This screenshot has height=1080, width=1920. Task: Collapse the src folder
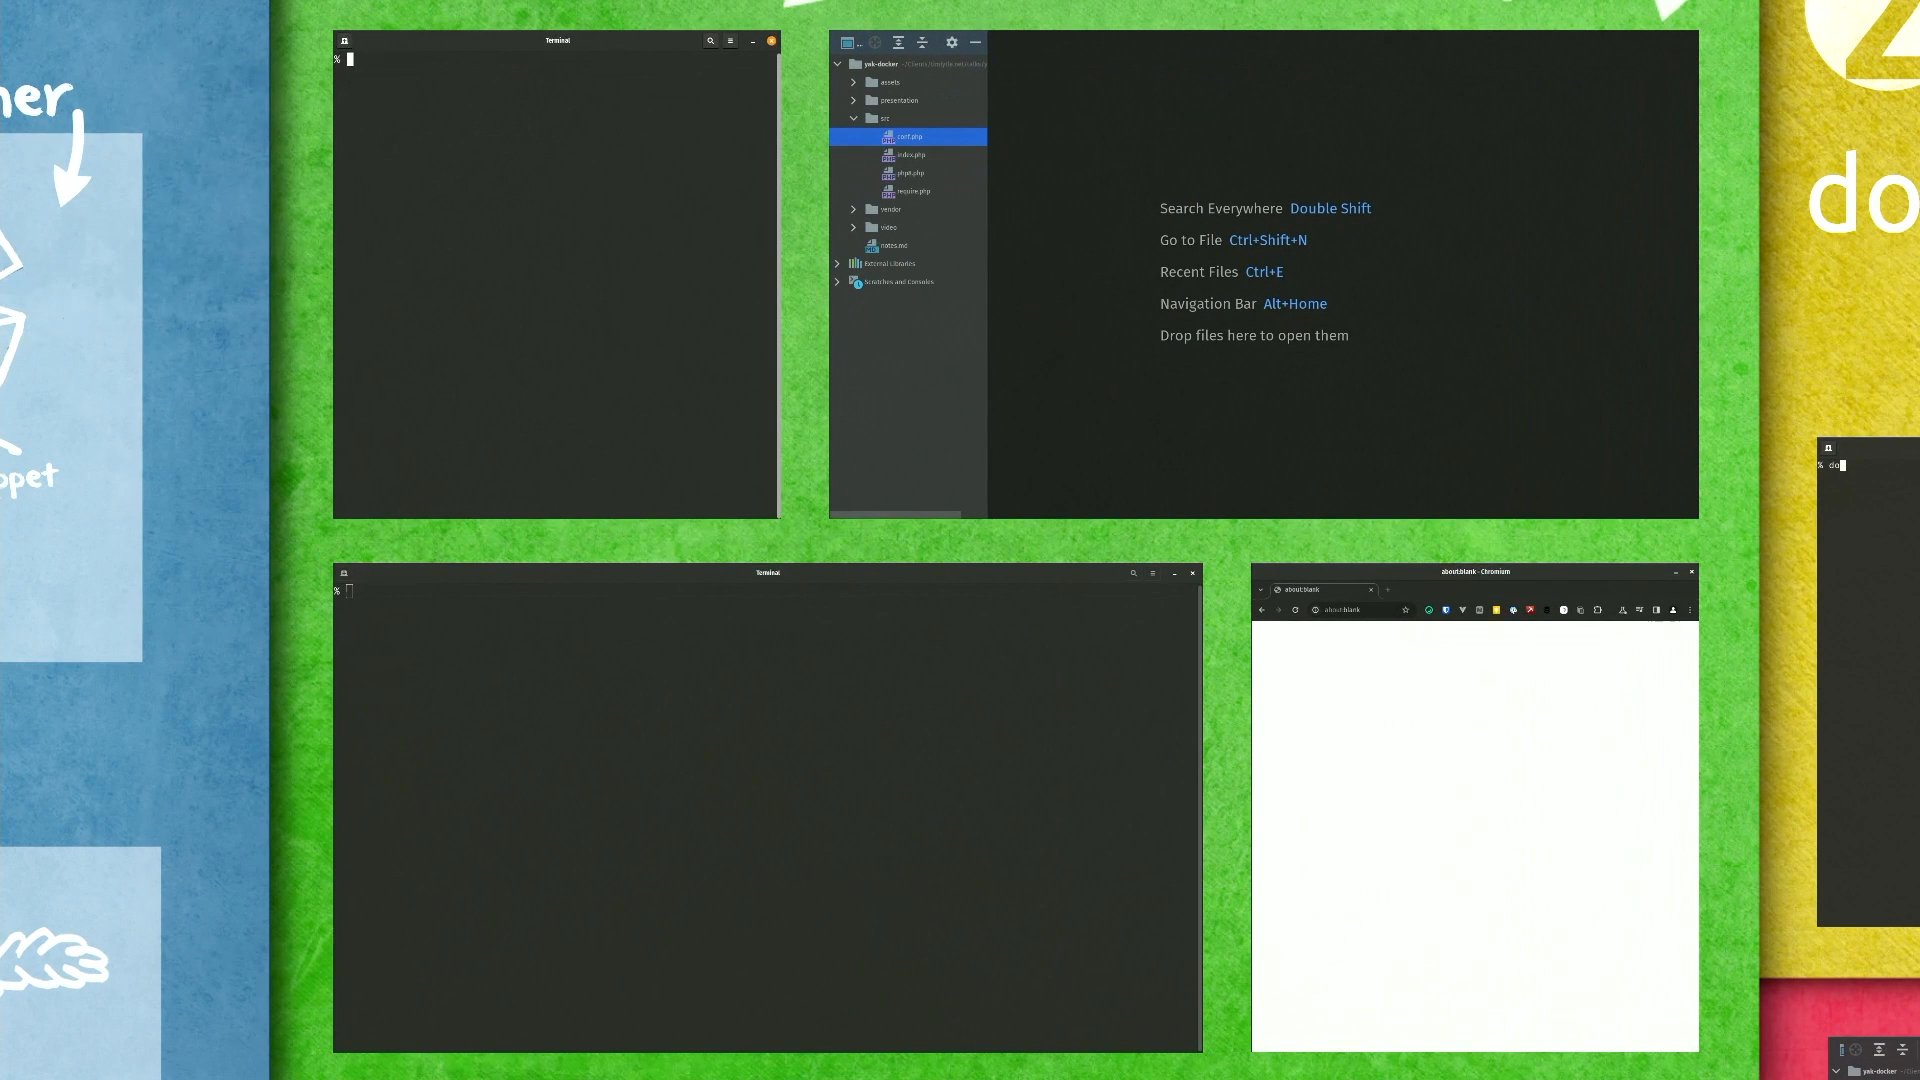tap(854, 119)
